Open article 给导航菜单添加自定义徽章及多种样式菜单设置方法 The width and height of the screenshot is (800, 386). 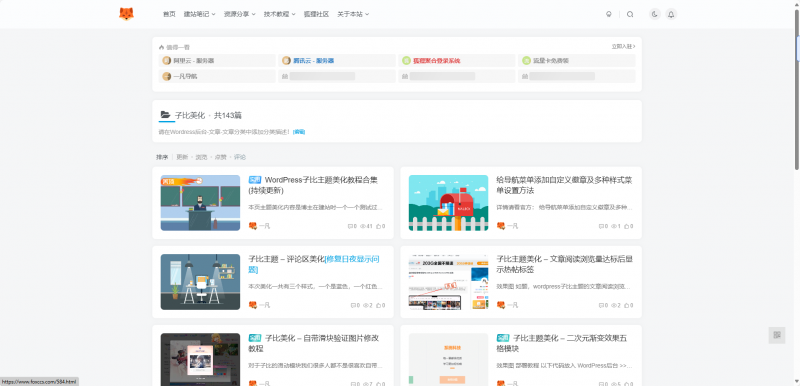[564, 185]
